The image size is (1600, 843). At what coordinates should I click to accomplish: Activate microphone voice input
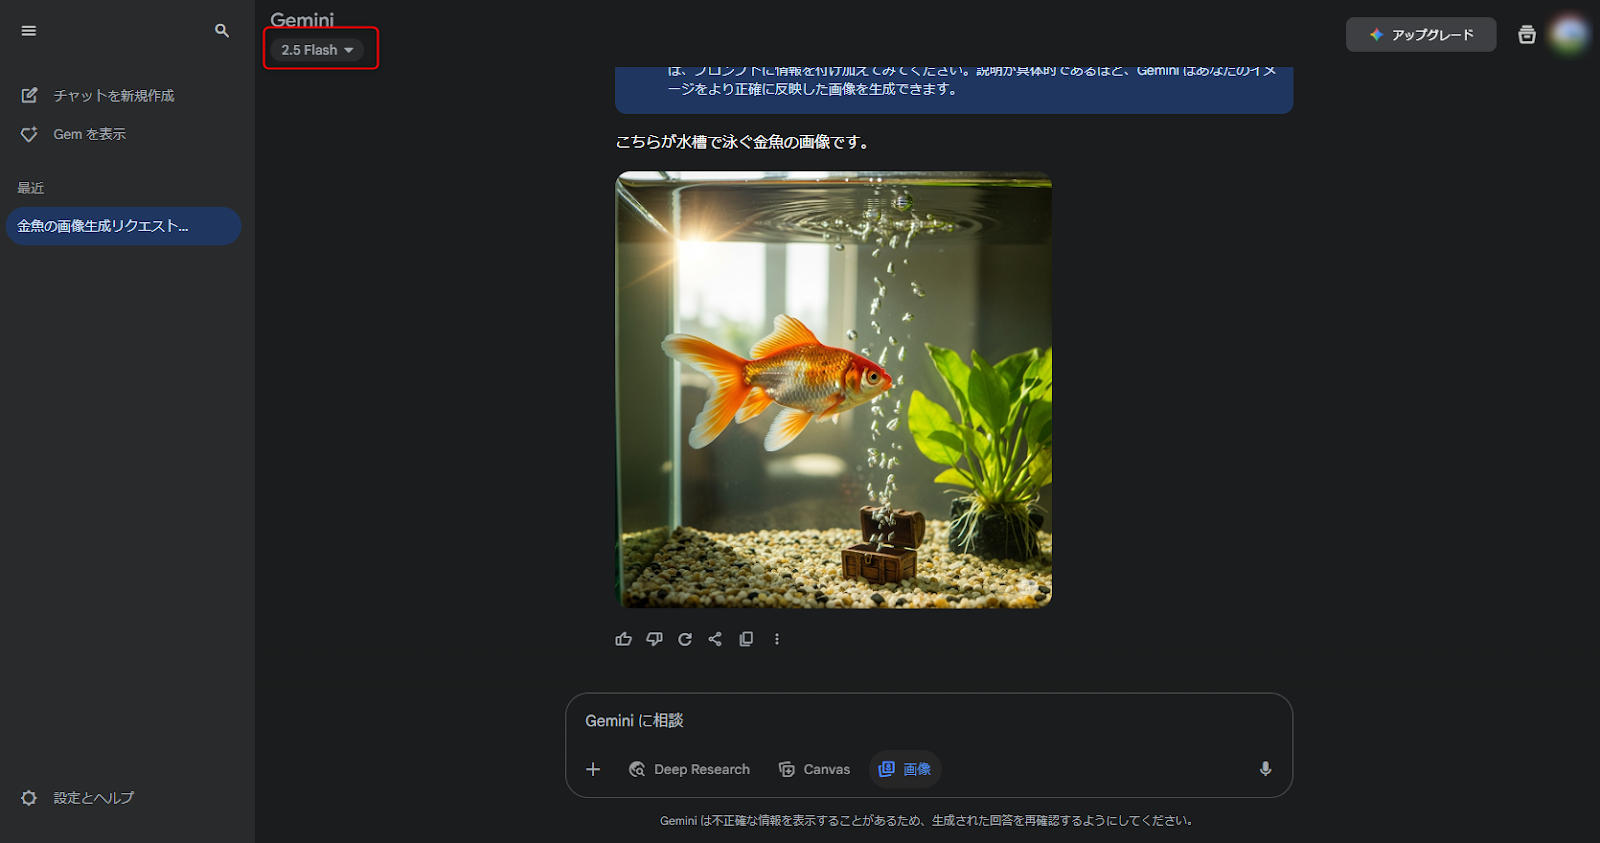[x=1265, y=769]
